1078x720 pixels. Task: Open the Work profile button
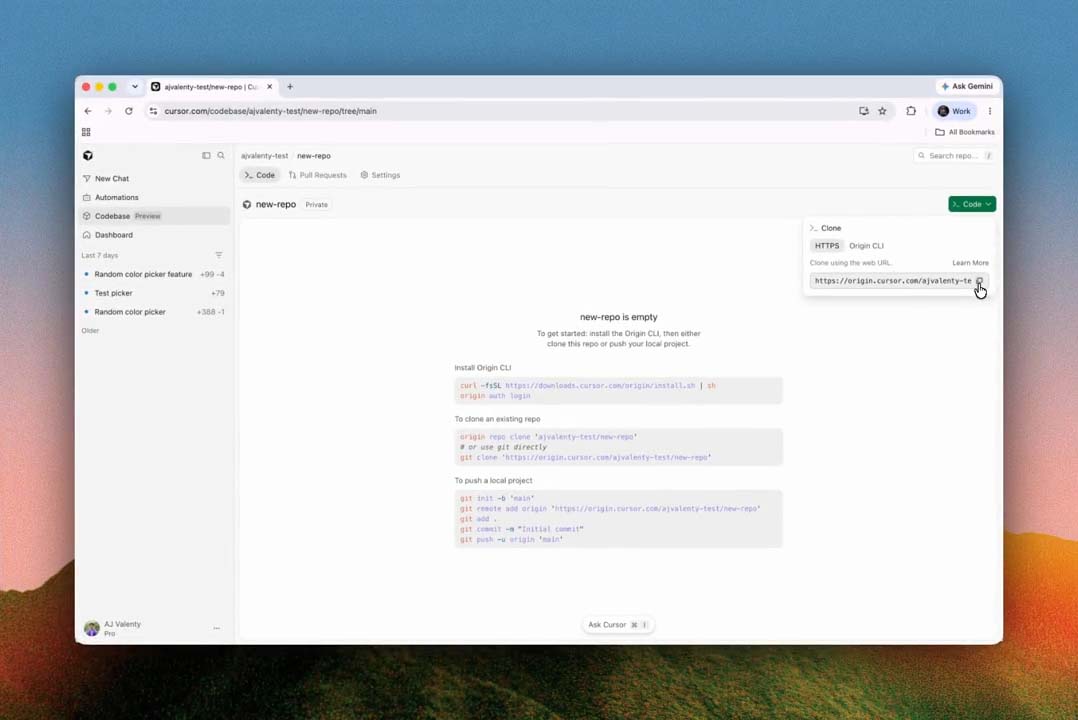[954, 111]
